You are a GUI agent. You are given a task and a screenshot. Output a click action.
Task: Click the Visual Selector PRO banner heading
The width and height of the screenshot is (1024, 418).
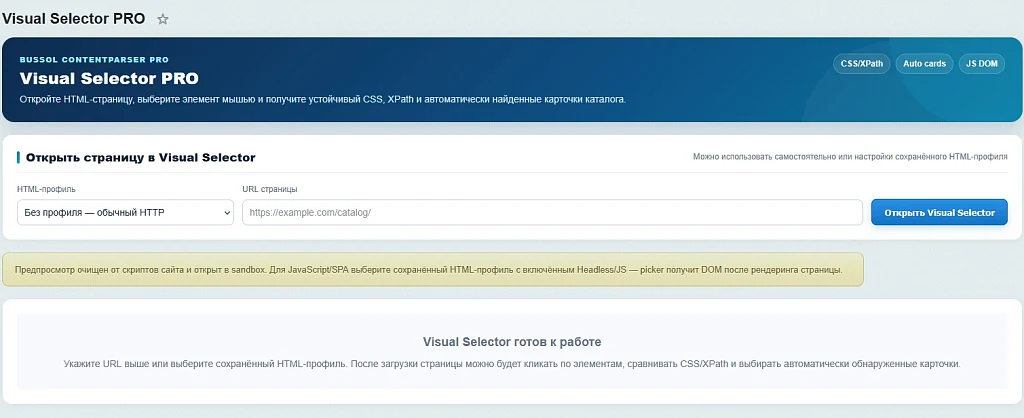point(109,78)
